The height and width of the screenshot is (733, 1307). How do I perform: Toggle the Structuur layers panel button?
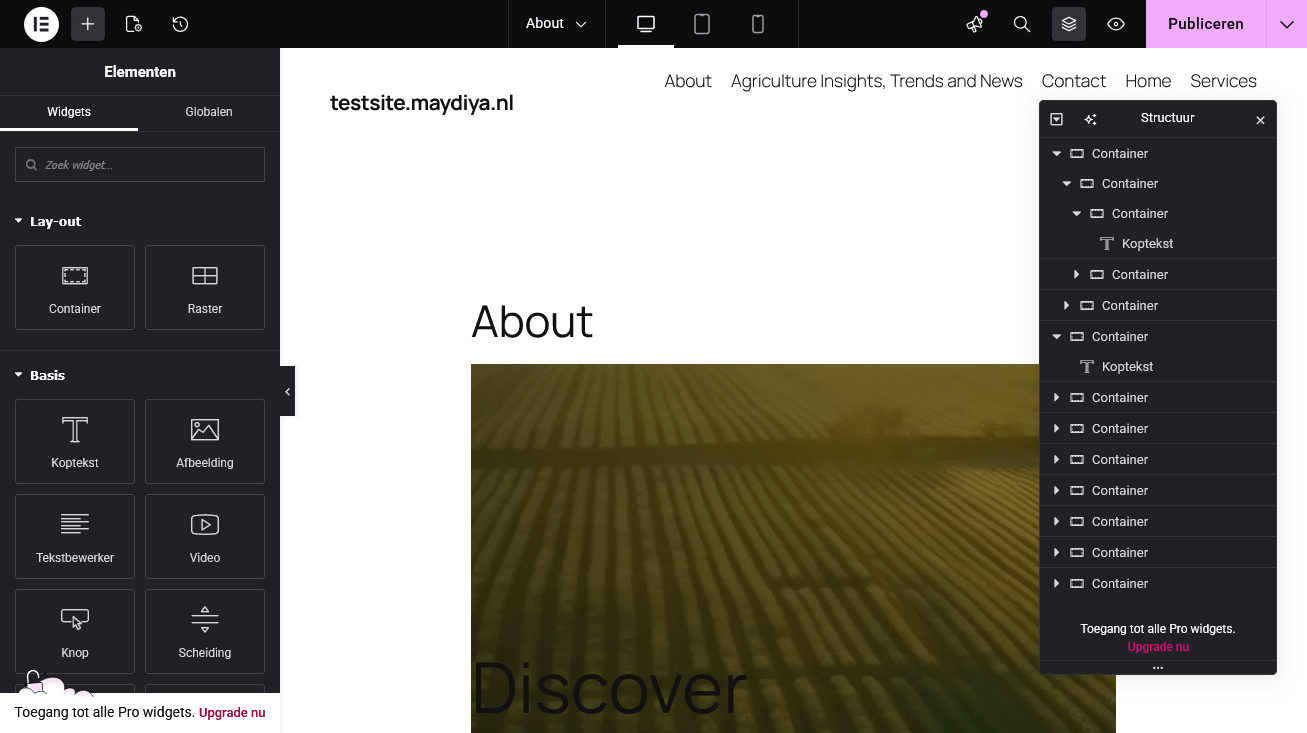[1068, 24]
